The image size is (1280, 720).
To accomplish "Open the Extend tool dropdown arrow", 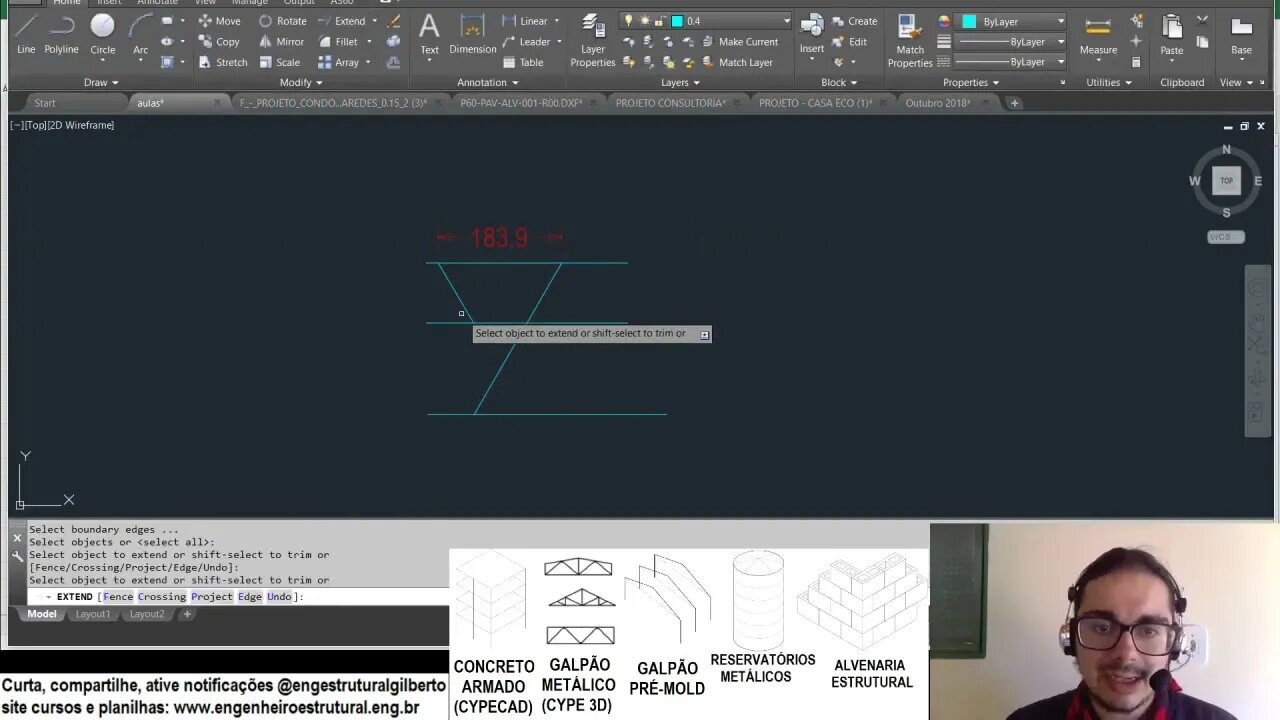I will [x=375, y=21].
